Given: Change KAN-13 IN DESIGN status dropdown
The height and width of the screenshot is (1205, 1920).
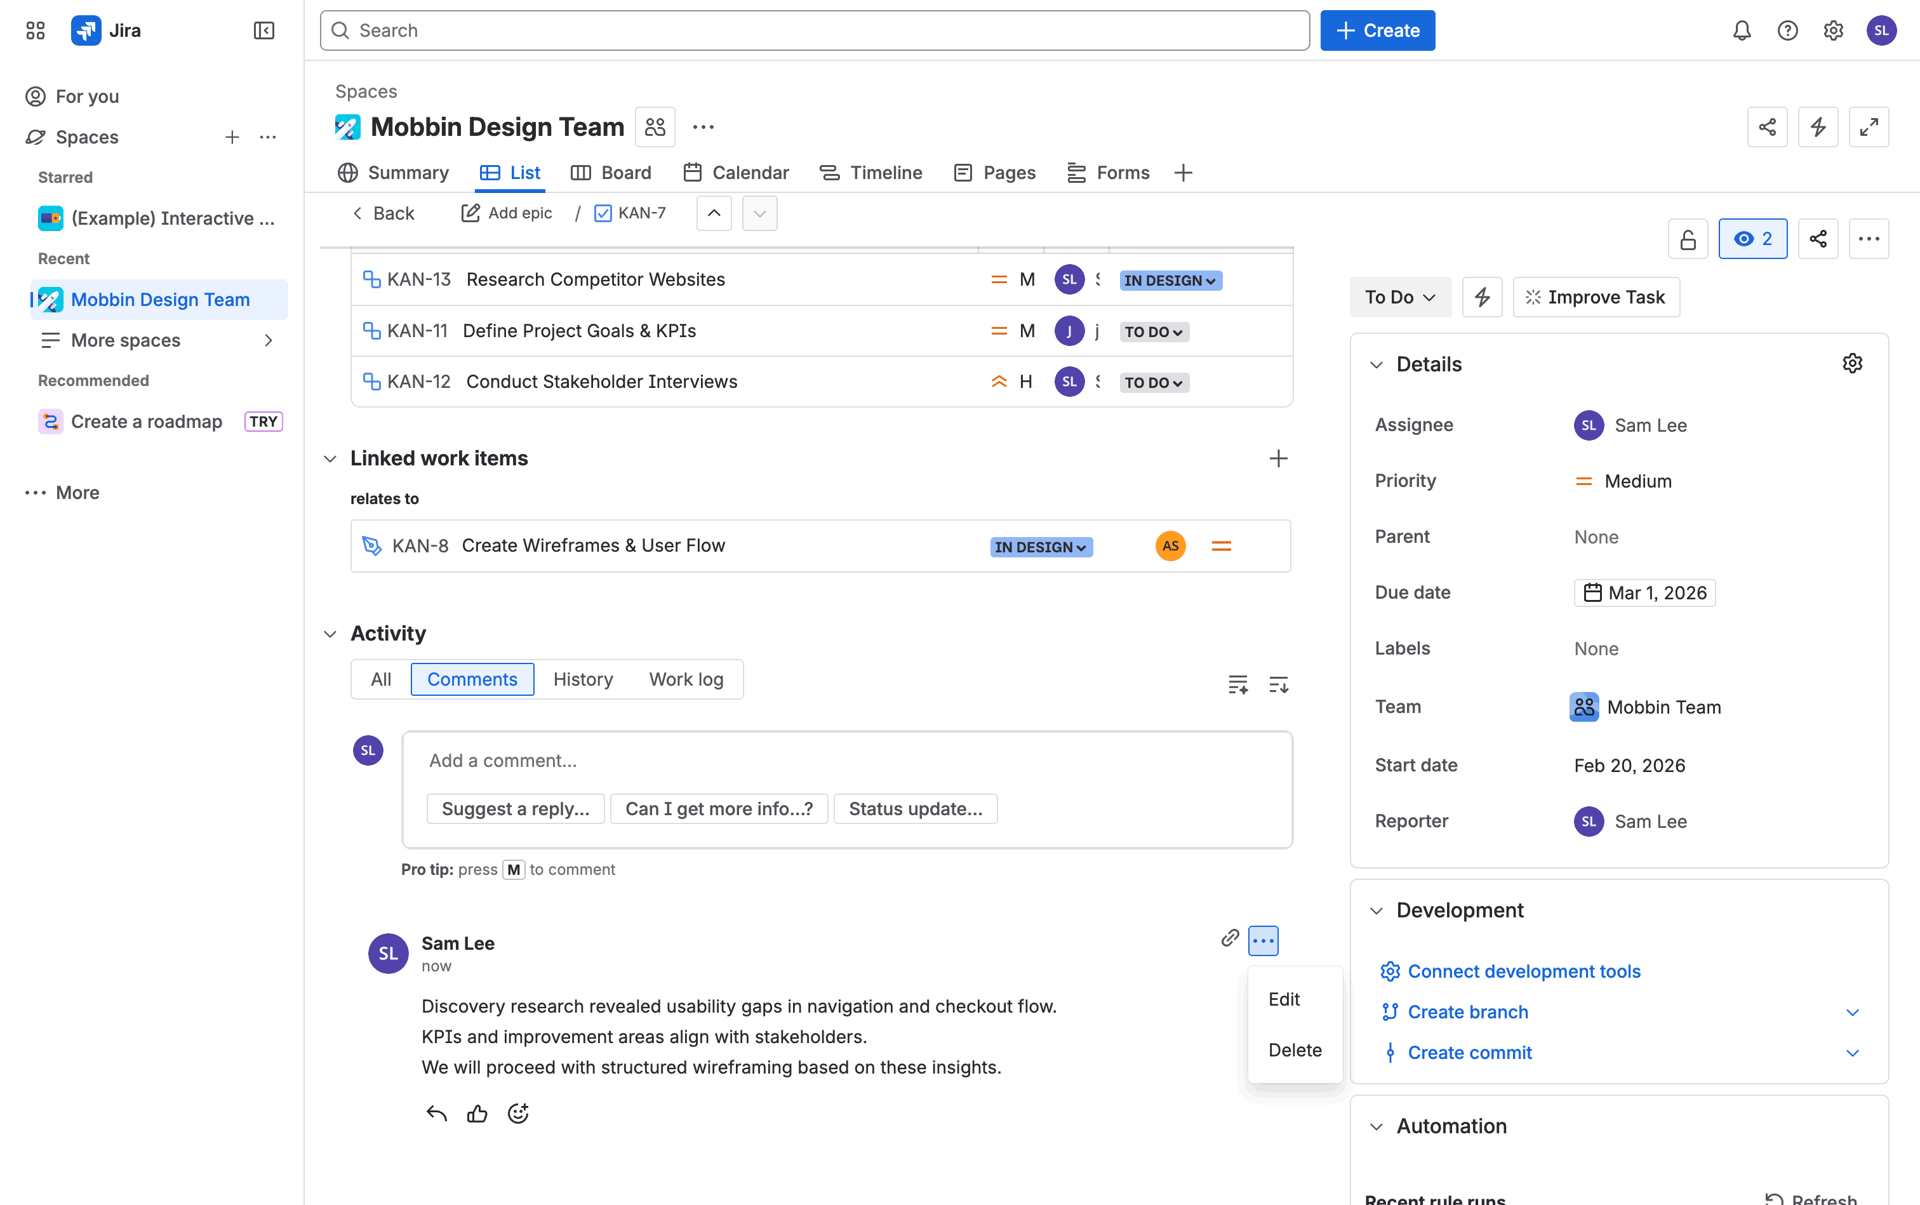Looking at the screenshot, I should point(1170,281).
